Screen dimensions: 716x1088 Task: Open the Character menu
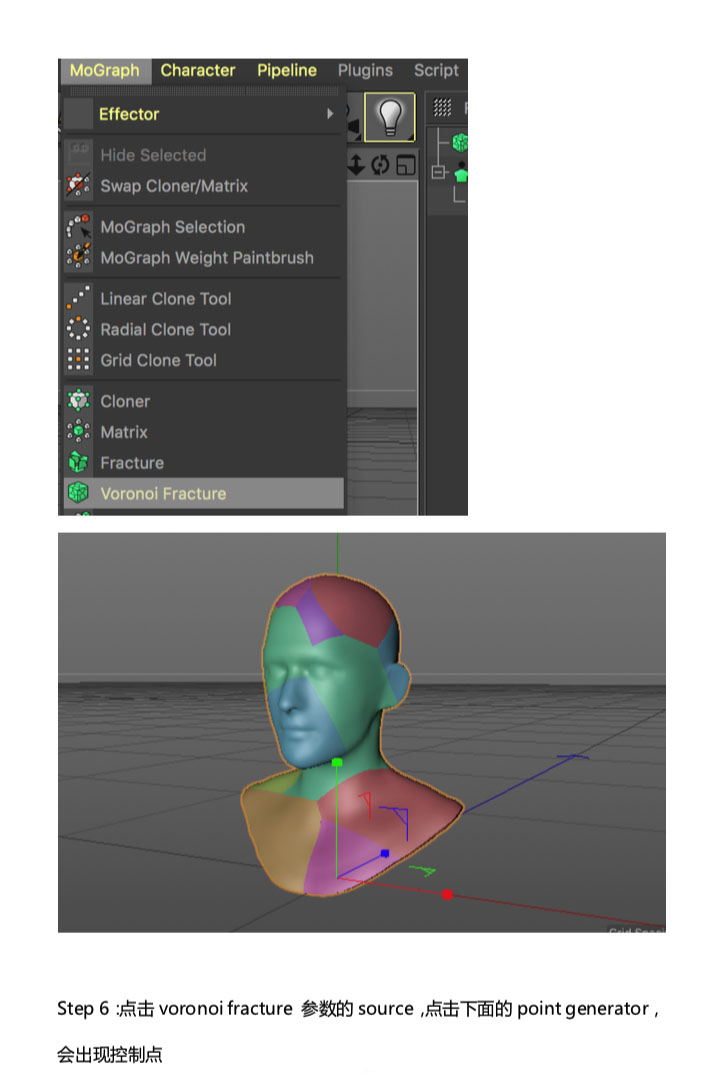pyautogui.click(x=198, y=70)
